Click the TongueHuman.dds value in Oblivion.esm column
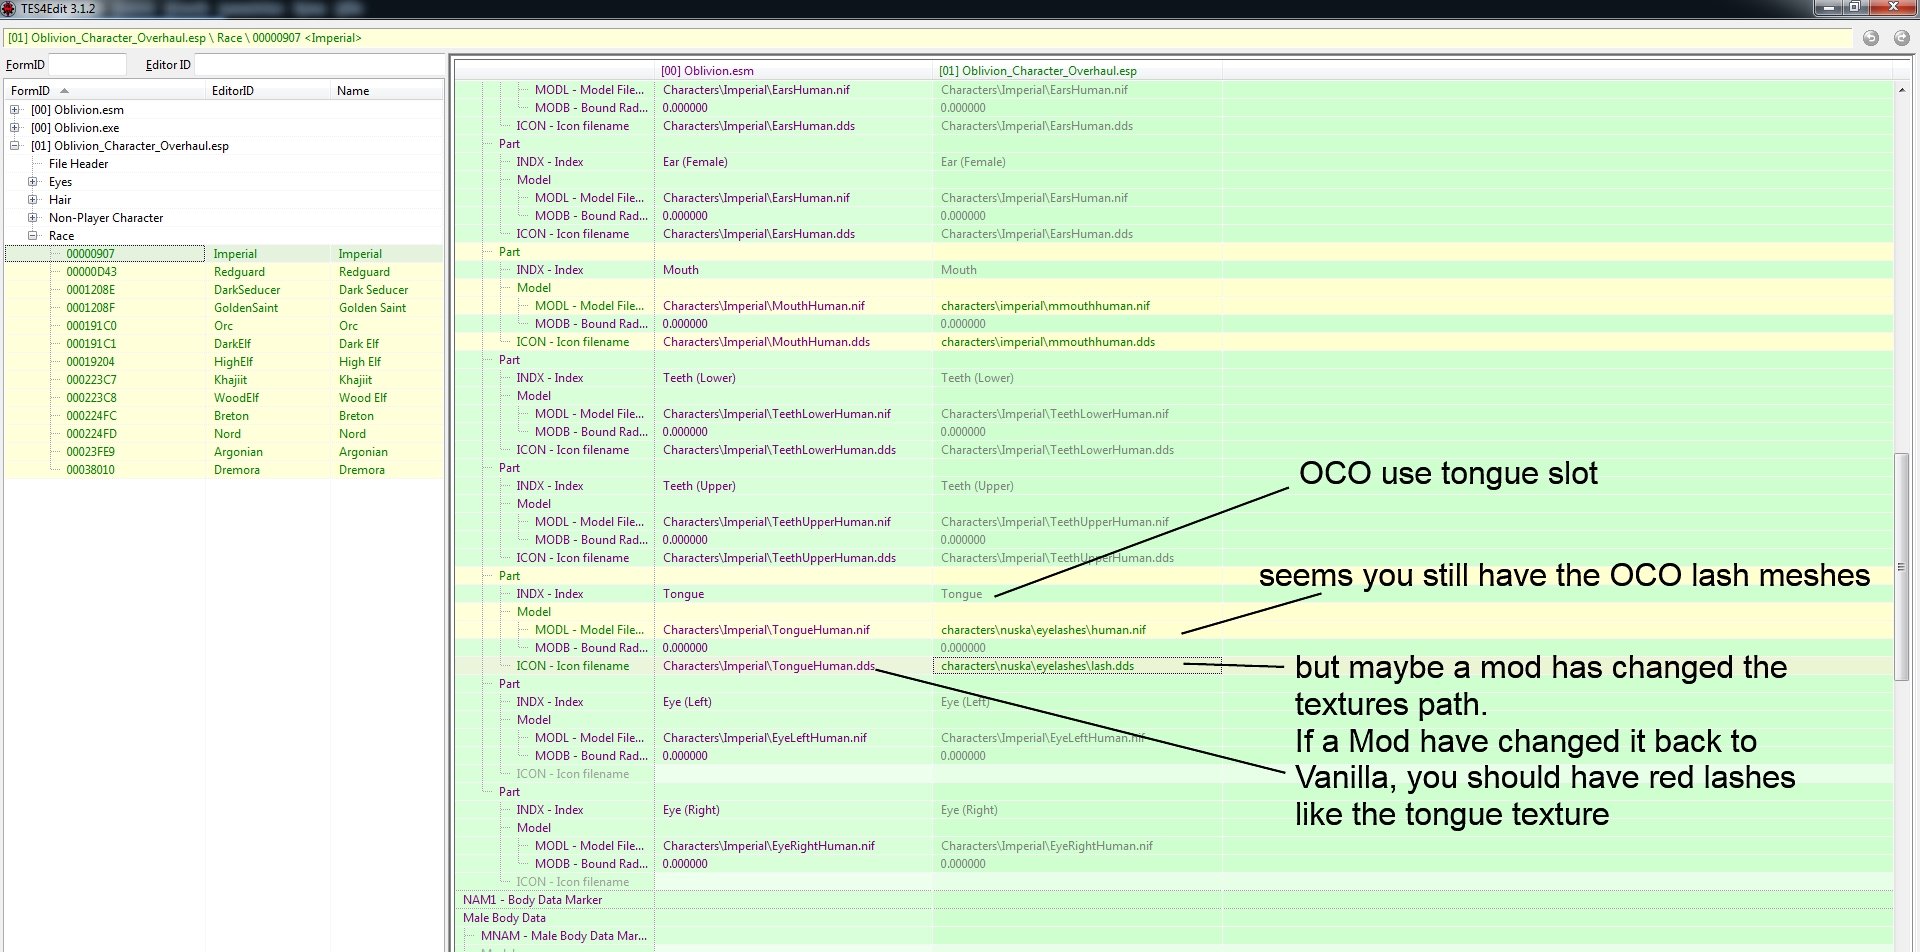 [x=769, y=666]
